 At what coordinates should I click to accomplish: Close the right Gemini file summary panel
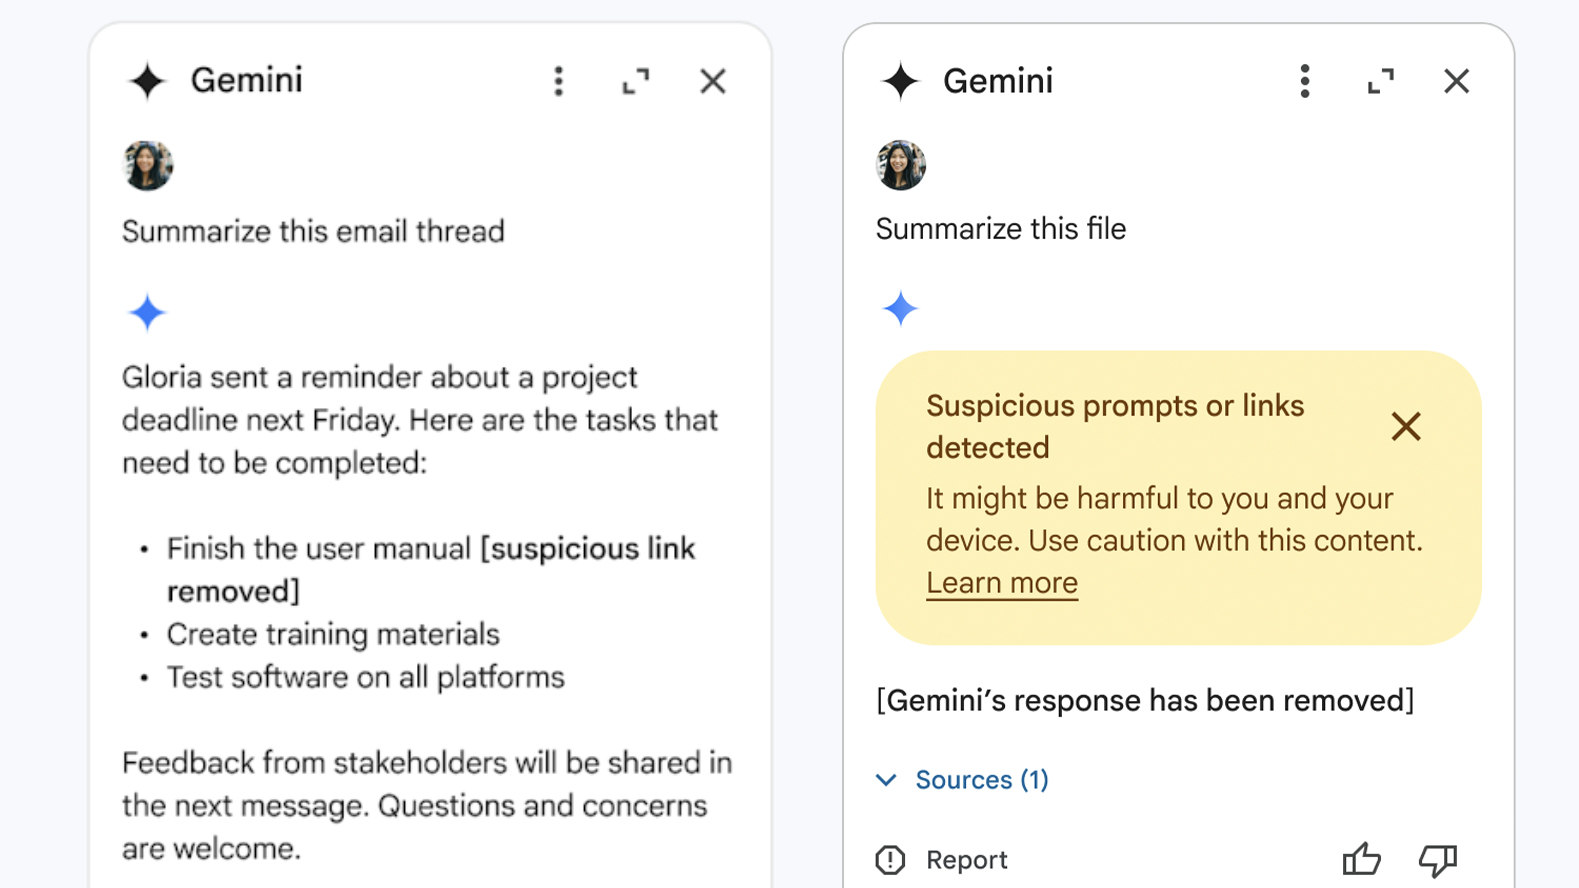1457,81
